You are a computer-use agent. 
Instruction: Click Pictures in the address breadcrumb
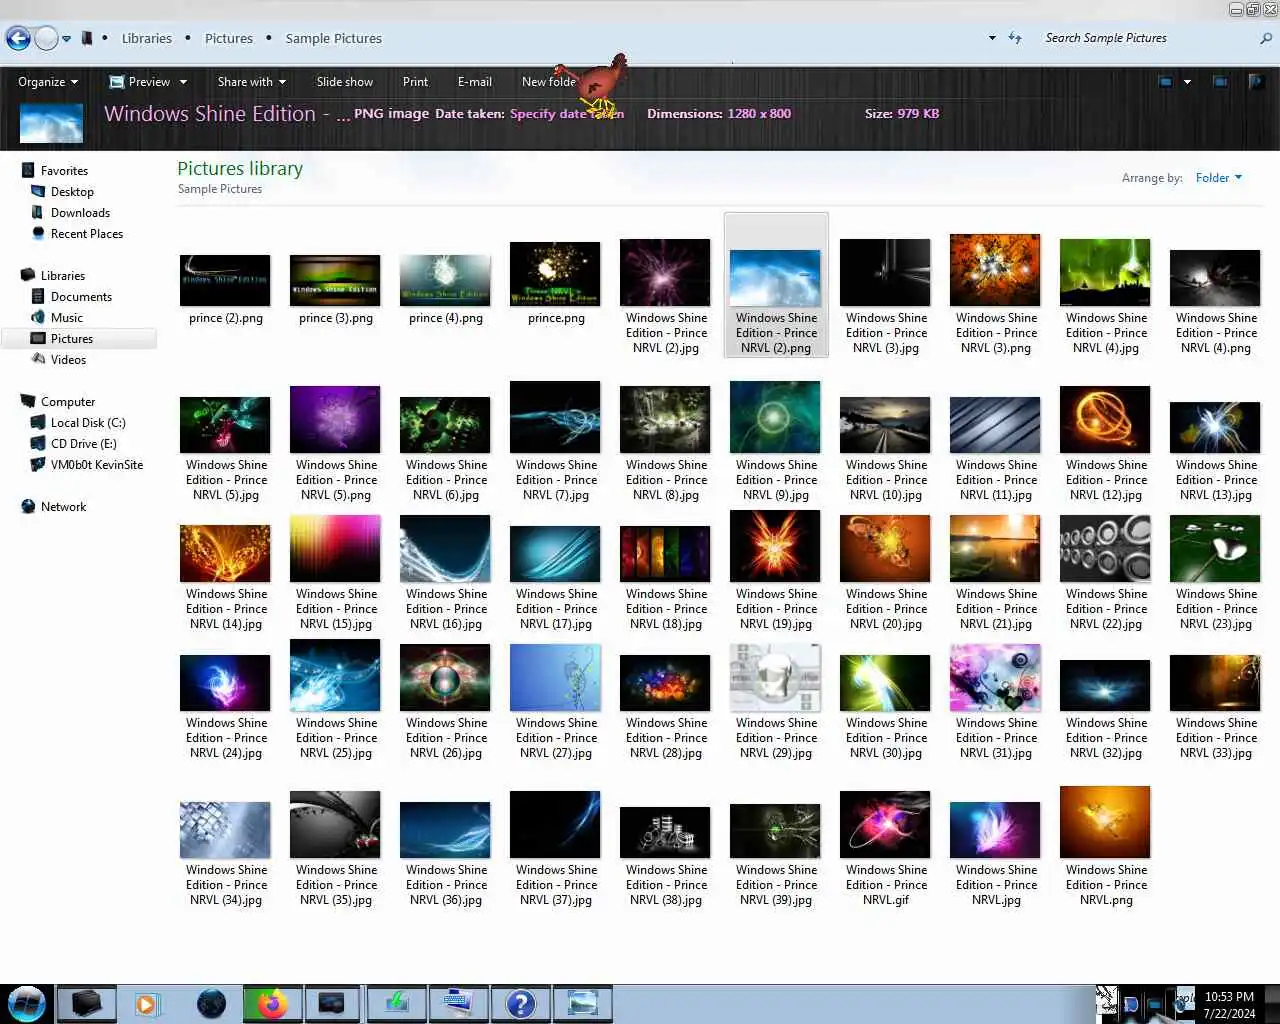pos(229,38)
